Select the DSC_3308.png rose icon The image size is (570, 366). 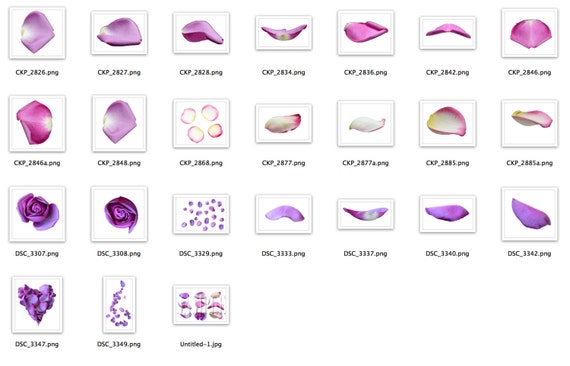(x=119, y=214)
